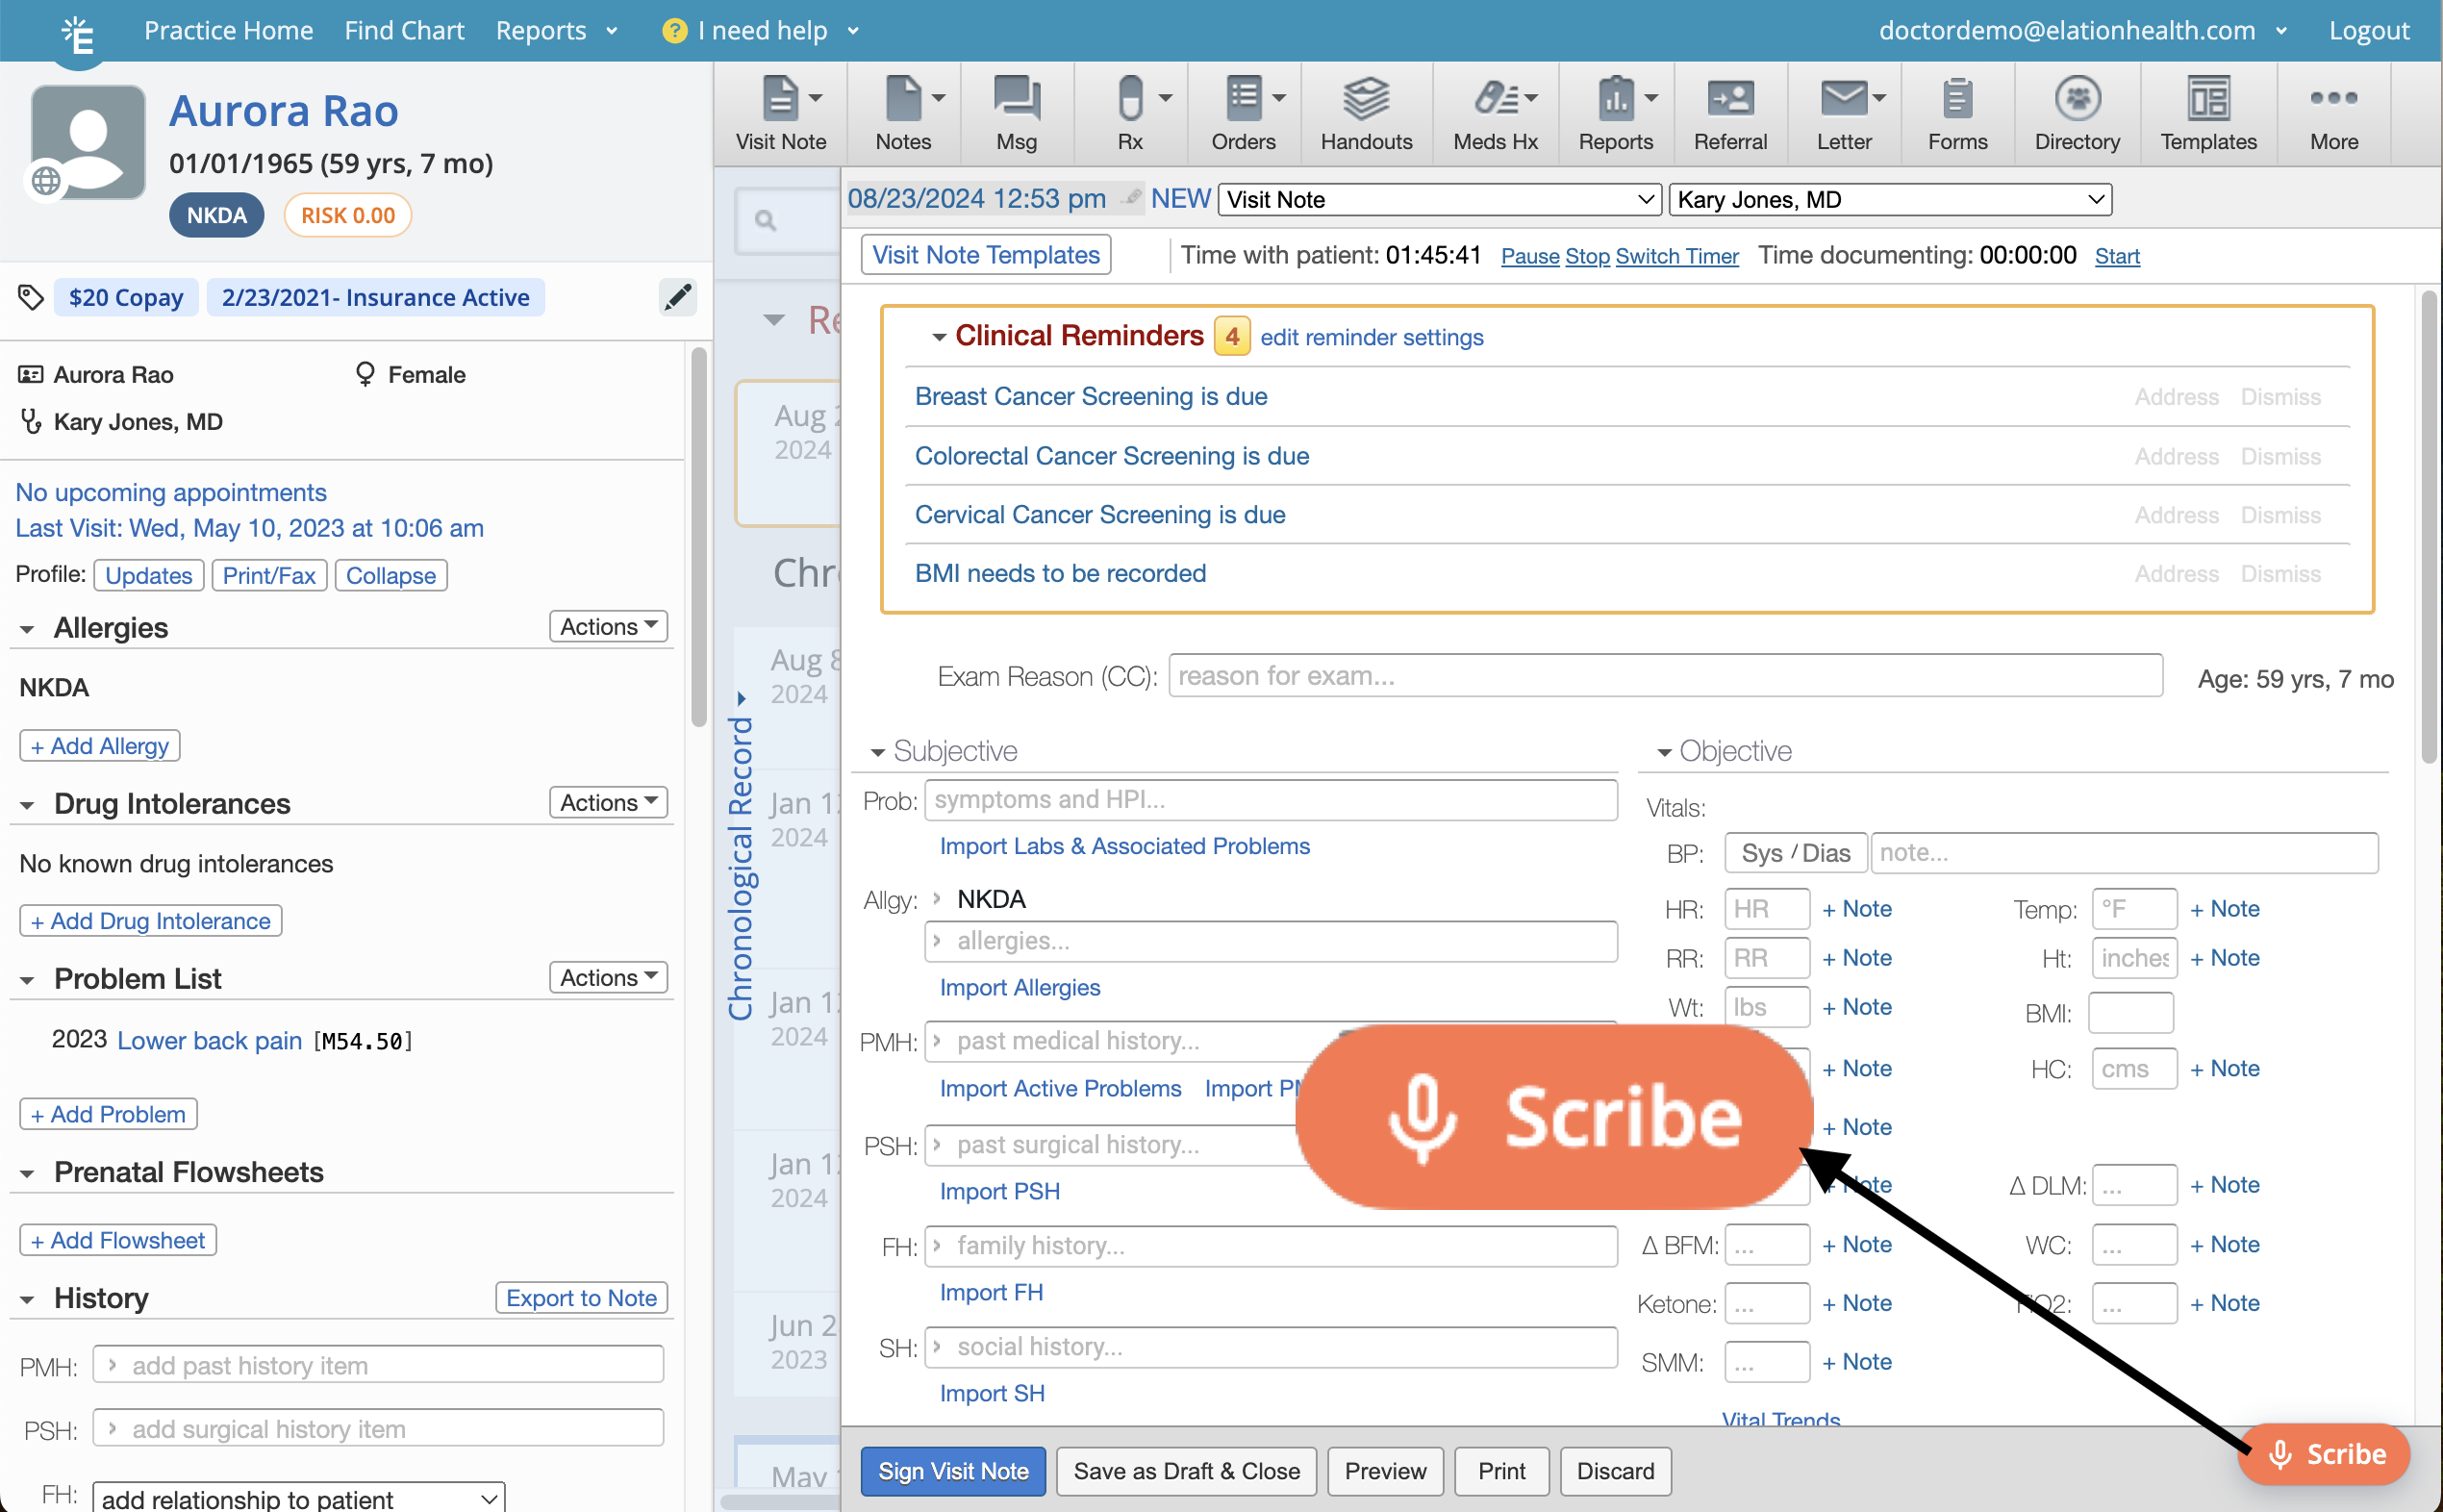Open the Forms tool
Image resolution: width=2443 pixels, height=1512 pixels.
tap(1956, 110)
